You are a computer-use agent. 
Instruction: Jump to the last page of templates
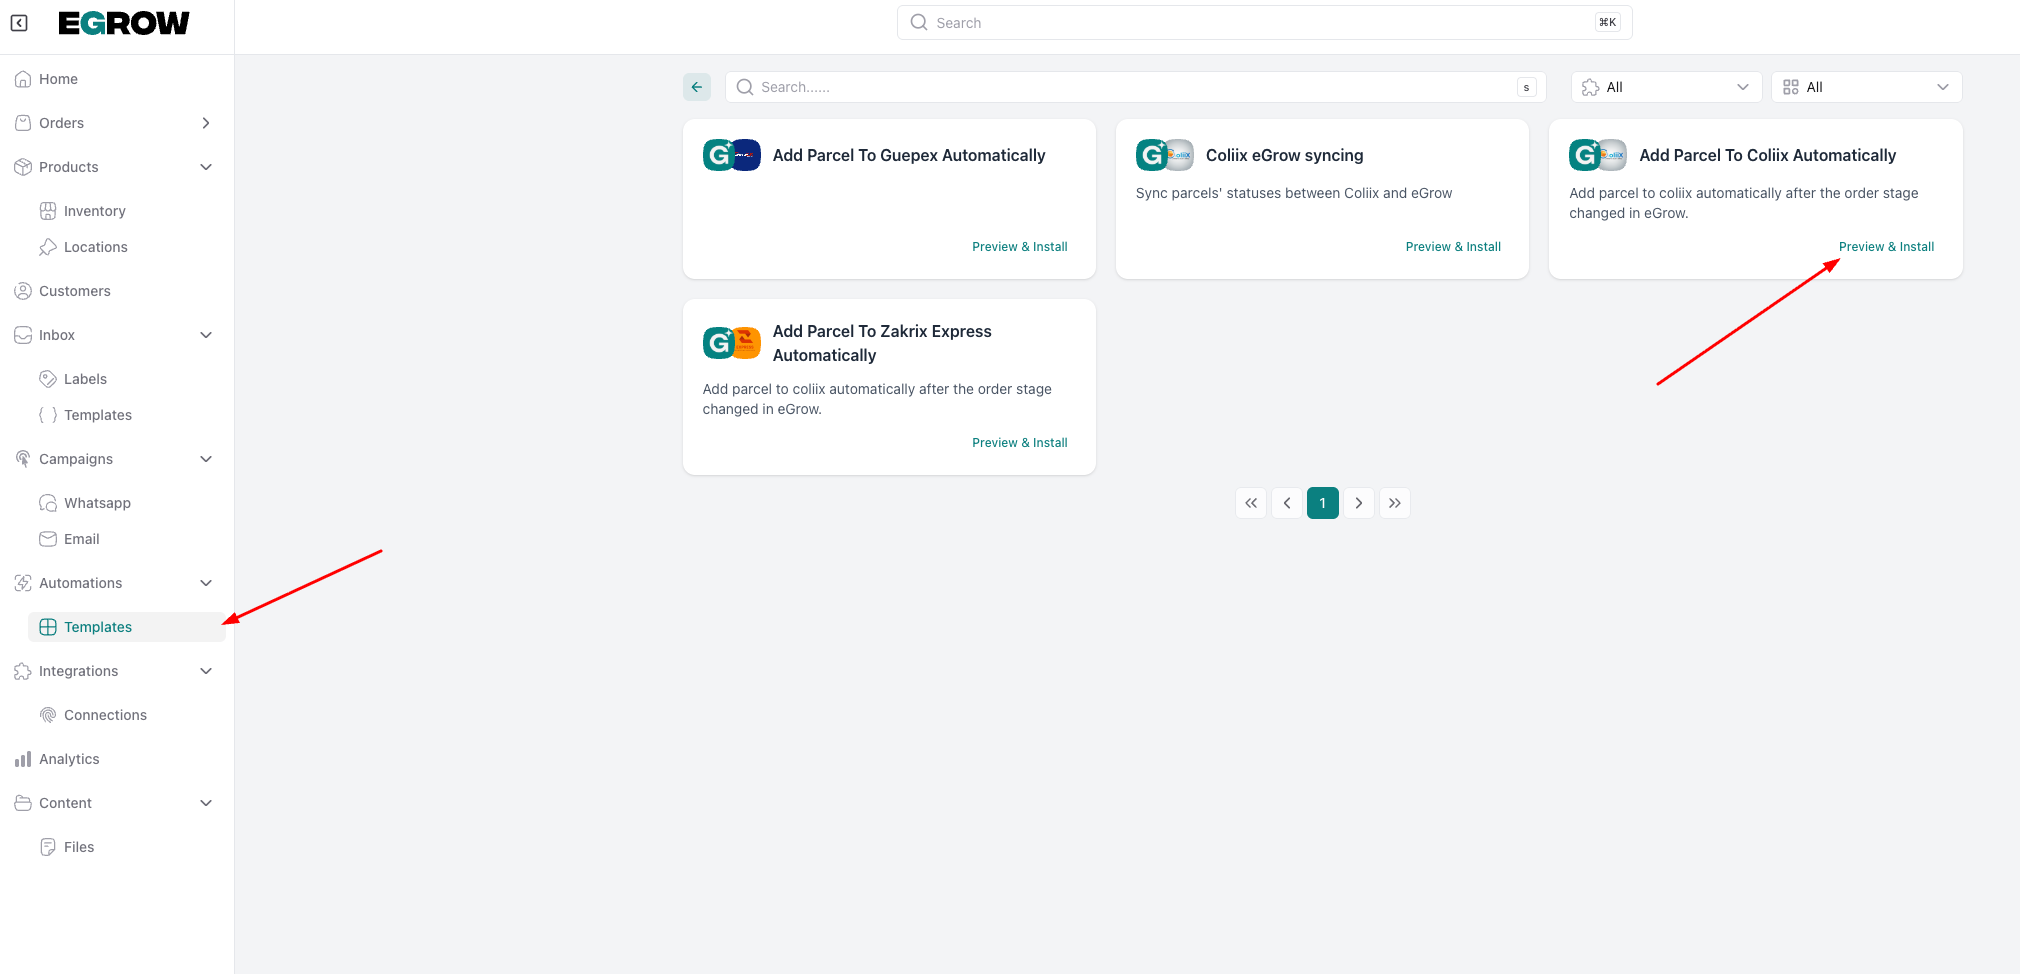1394,503
